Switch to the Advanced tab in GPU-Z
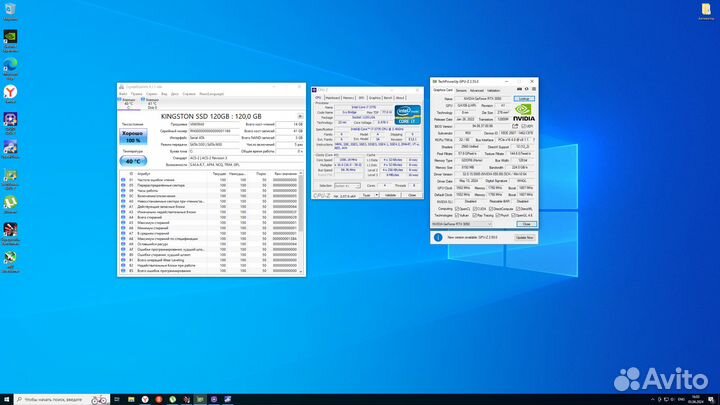 point(477,90)
